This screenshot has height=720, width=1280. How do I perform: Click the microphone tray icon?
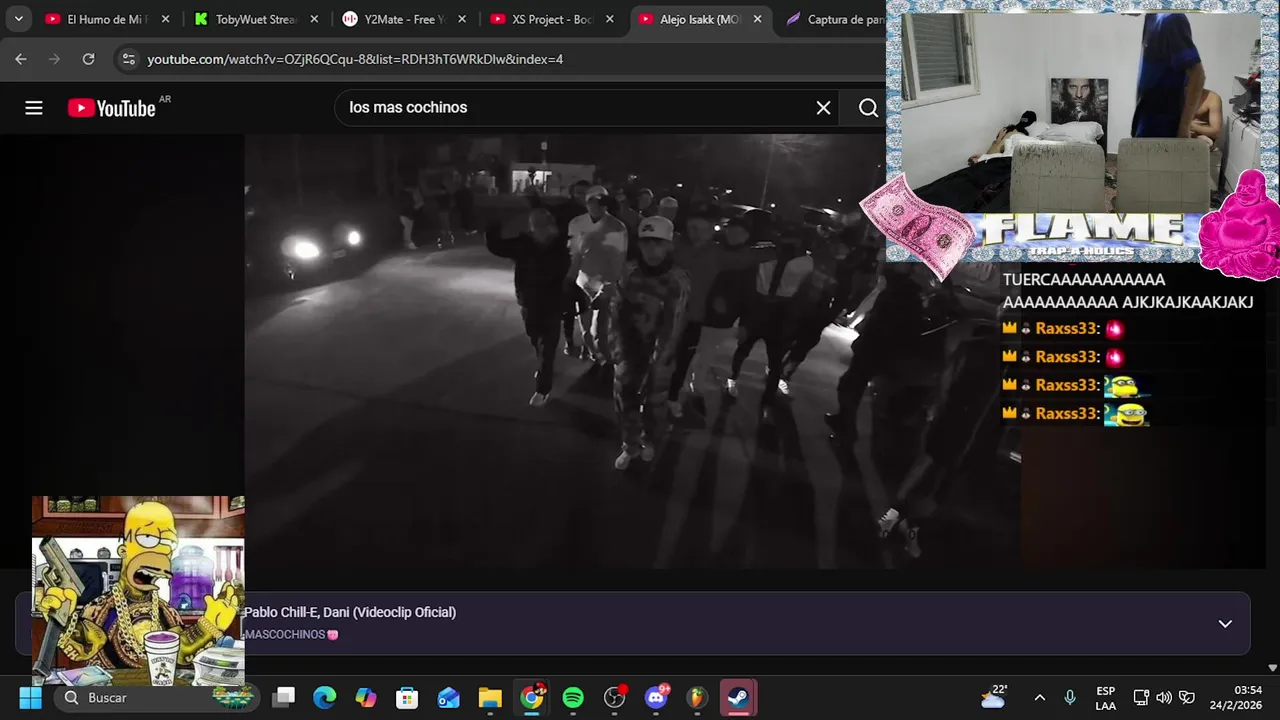click(x=1070, y=697)
